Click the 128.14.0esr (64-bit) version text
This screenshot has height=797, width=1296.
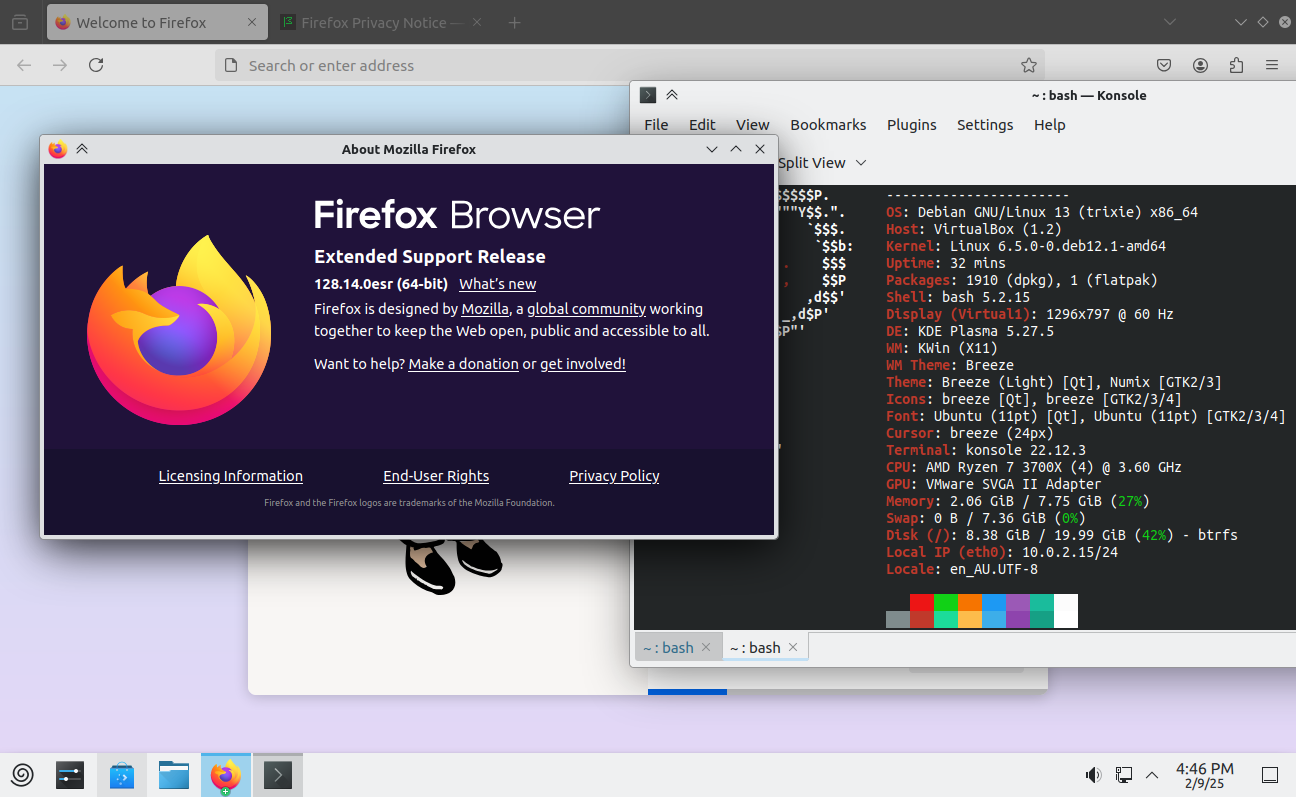(x=381, y=284)
